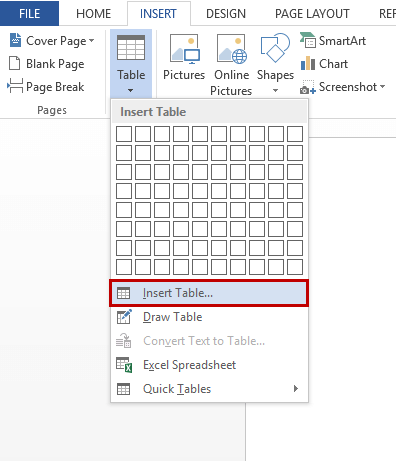Click the Page Break icon
This screenshot has height=461, width=396.
click(15, 86)
